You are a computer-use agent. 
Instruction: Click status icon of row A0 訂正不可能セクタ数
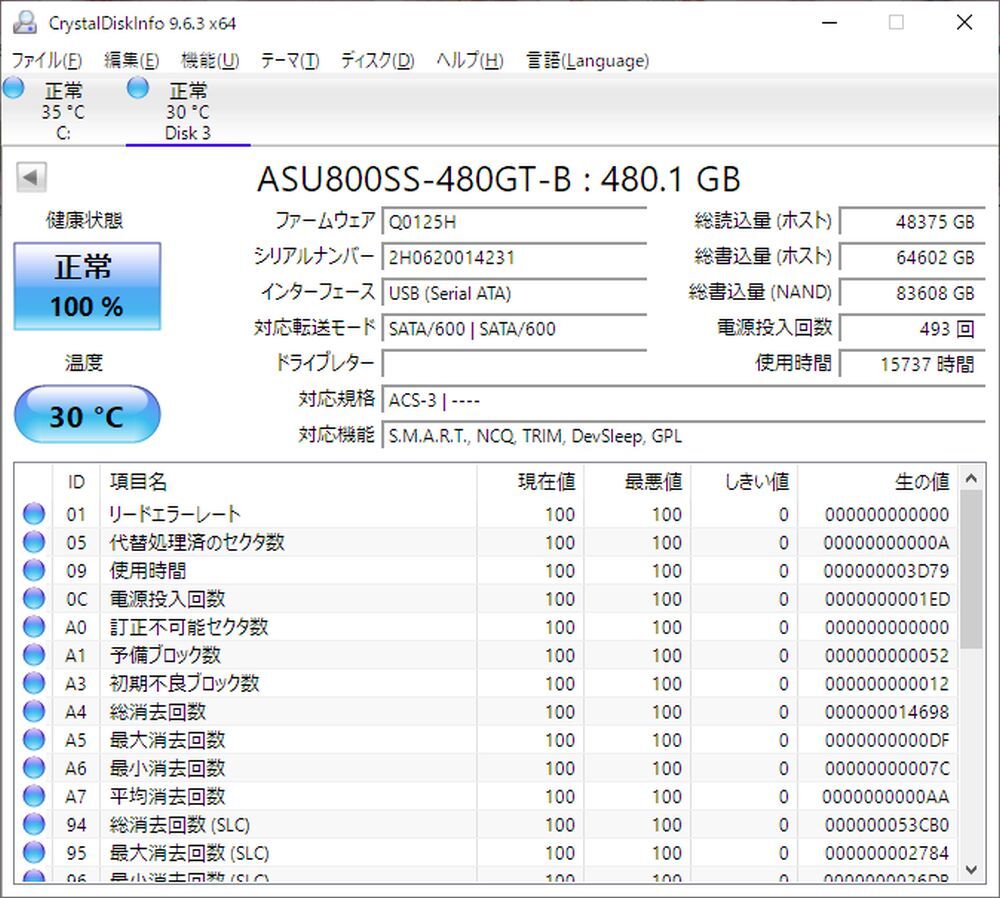click(x=34, y=626)
